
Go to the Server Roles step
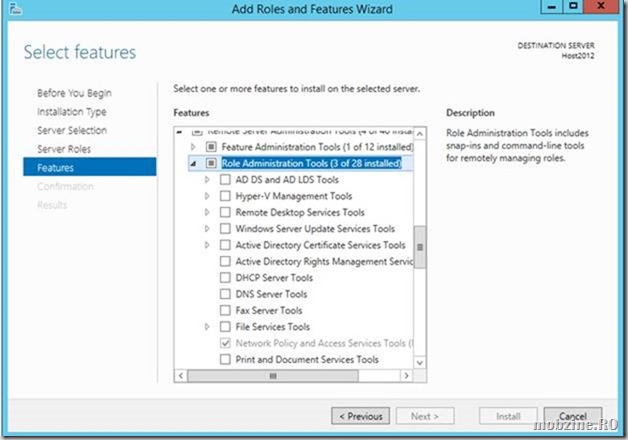(x=64, y=149)
